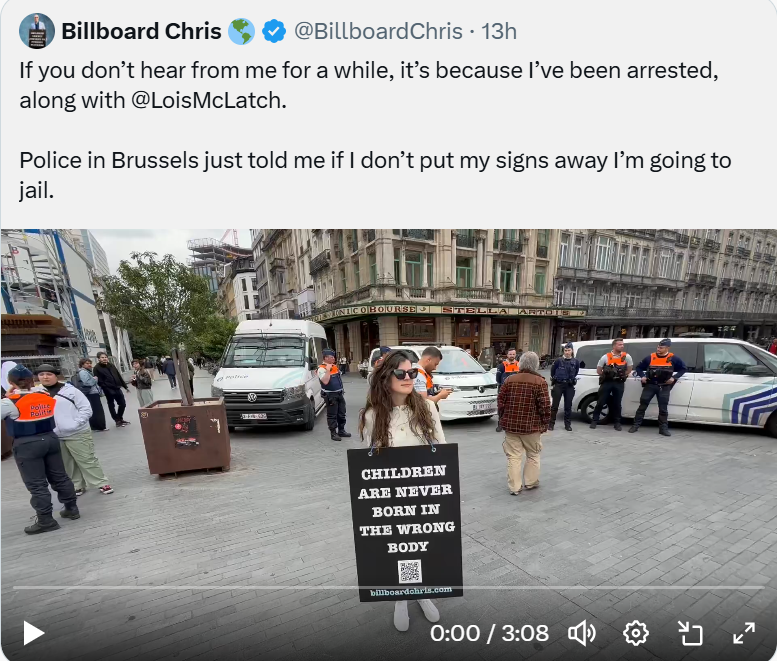The image size is (777, 661).
Task: Expand video to fullscreen
Action: (x=744, y=633)
